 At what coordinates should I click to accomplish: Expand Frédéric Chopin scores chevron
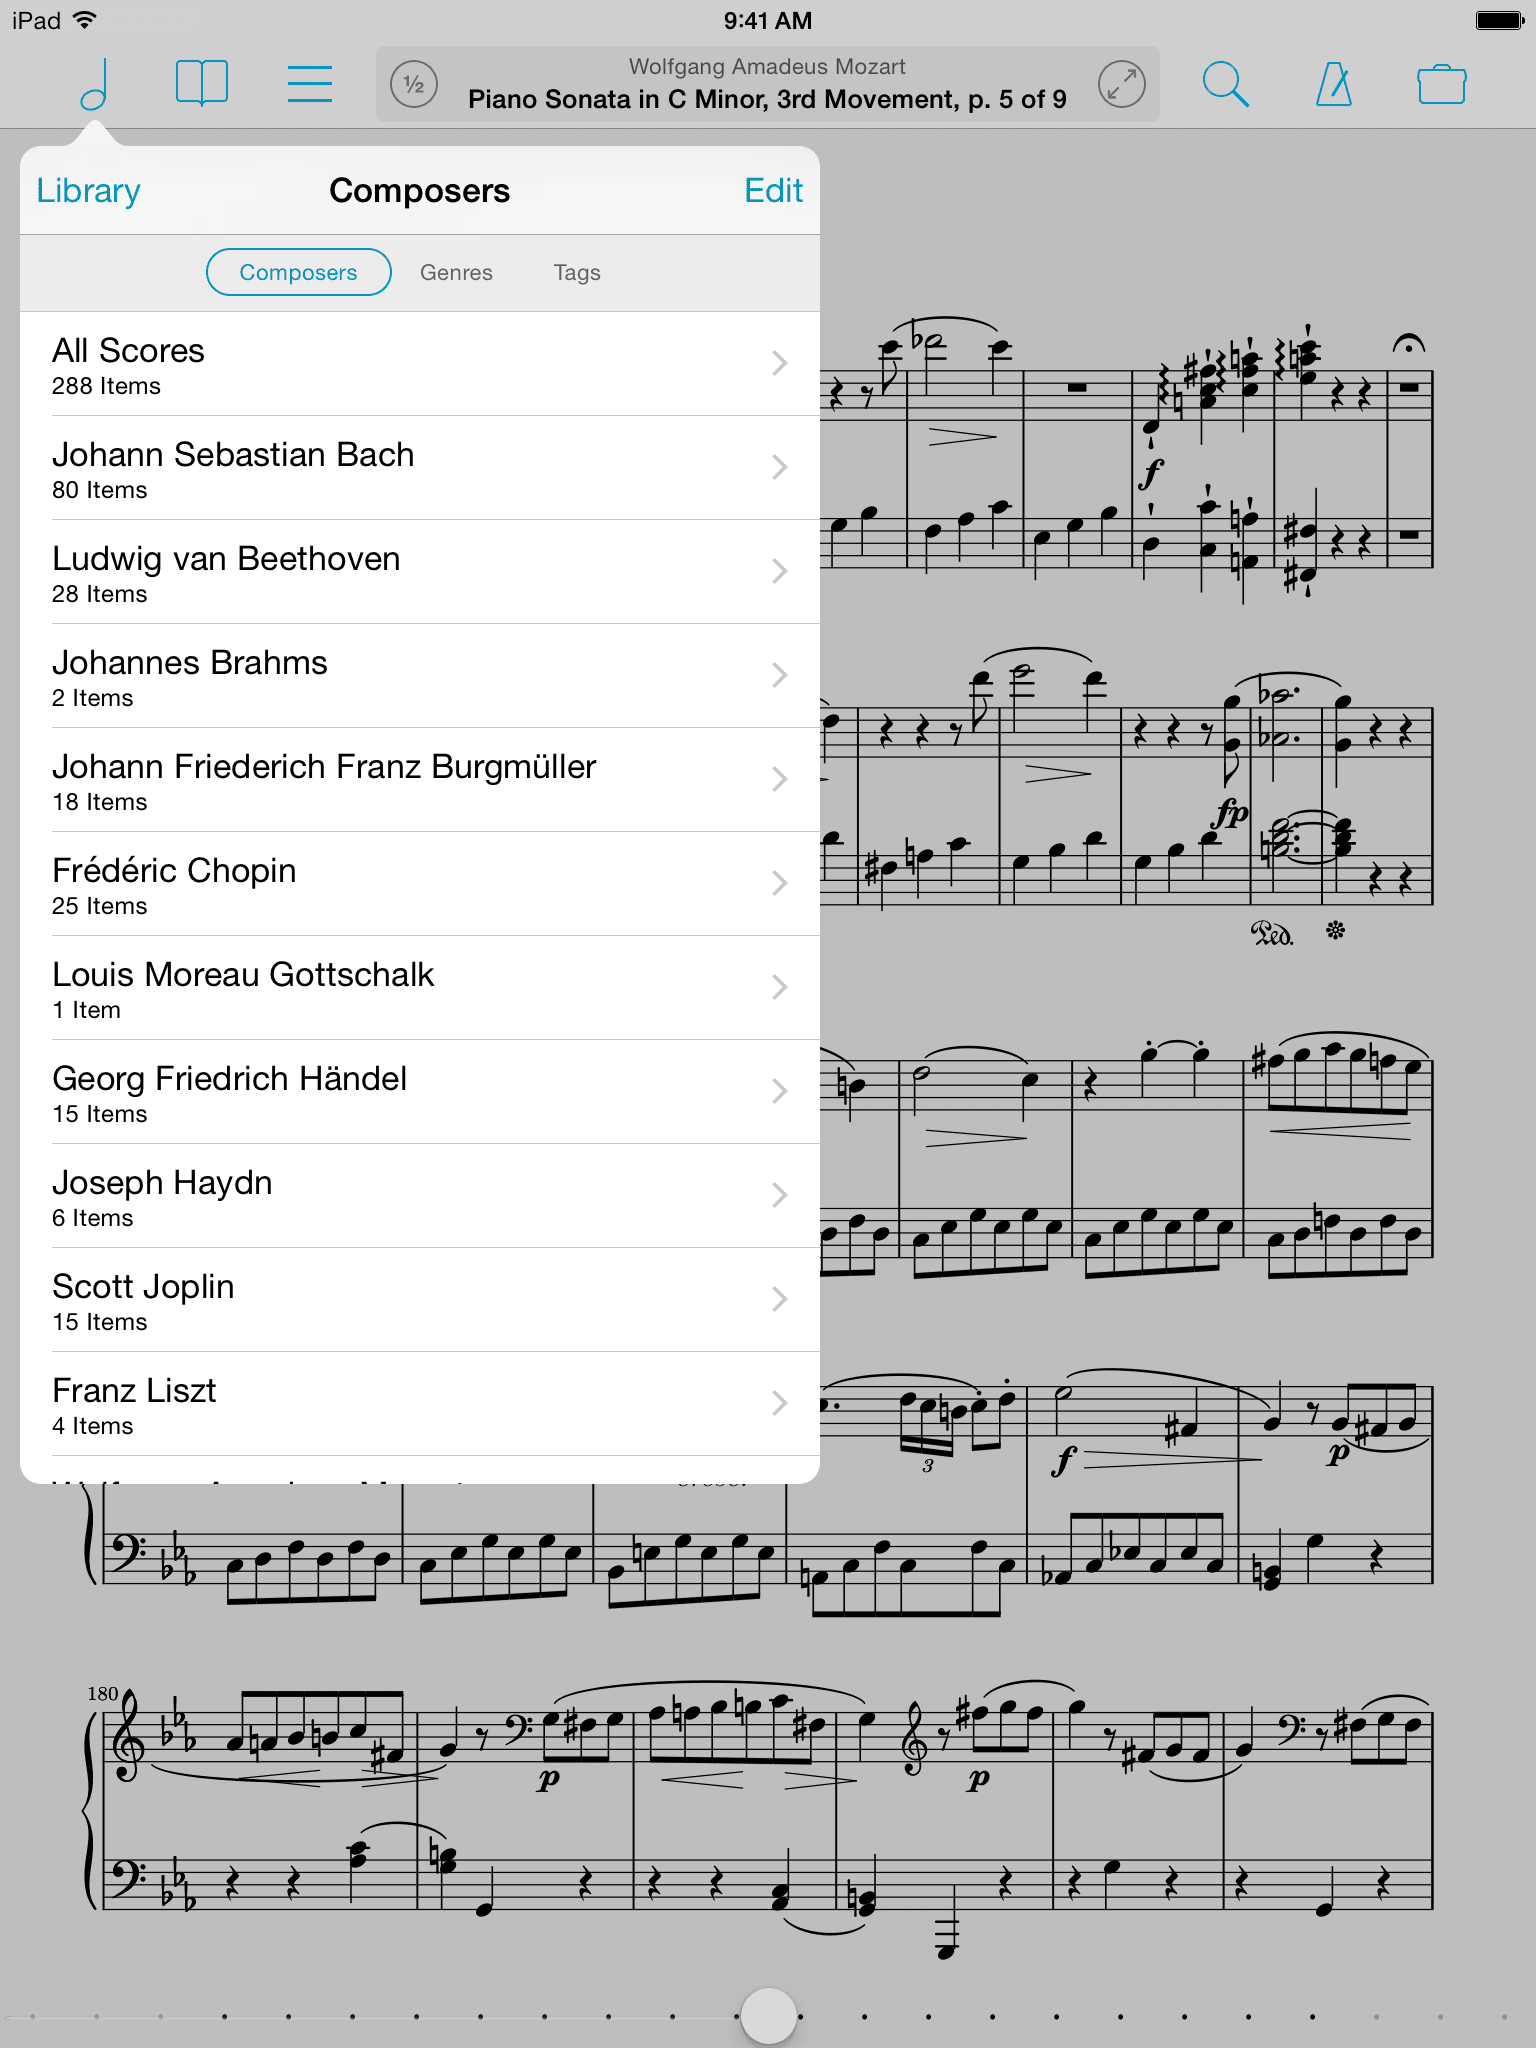tap(780, 883)
